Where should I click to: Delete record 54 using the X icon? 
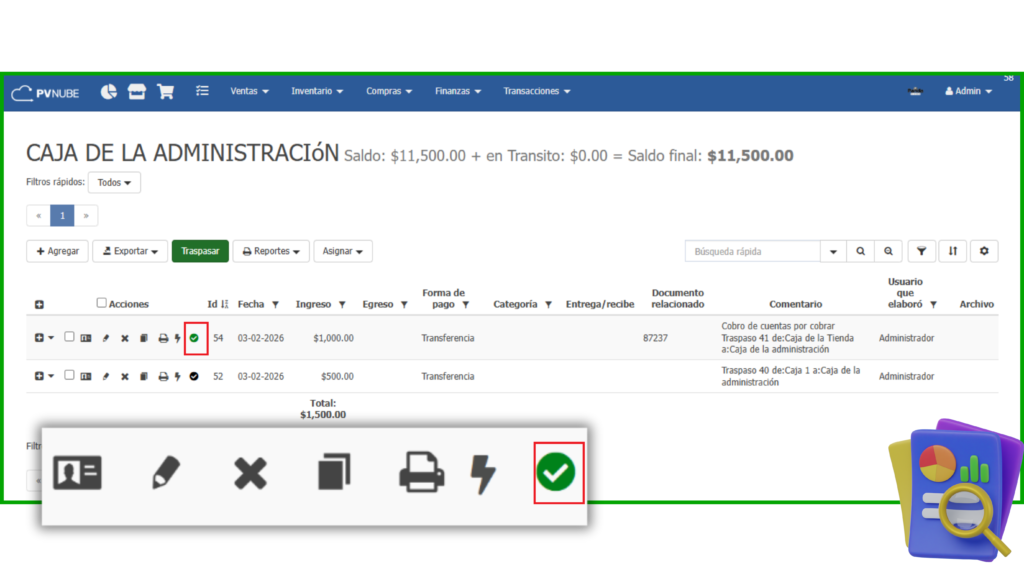(125, 338)
